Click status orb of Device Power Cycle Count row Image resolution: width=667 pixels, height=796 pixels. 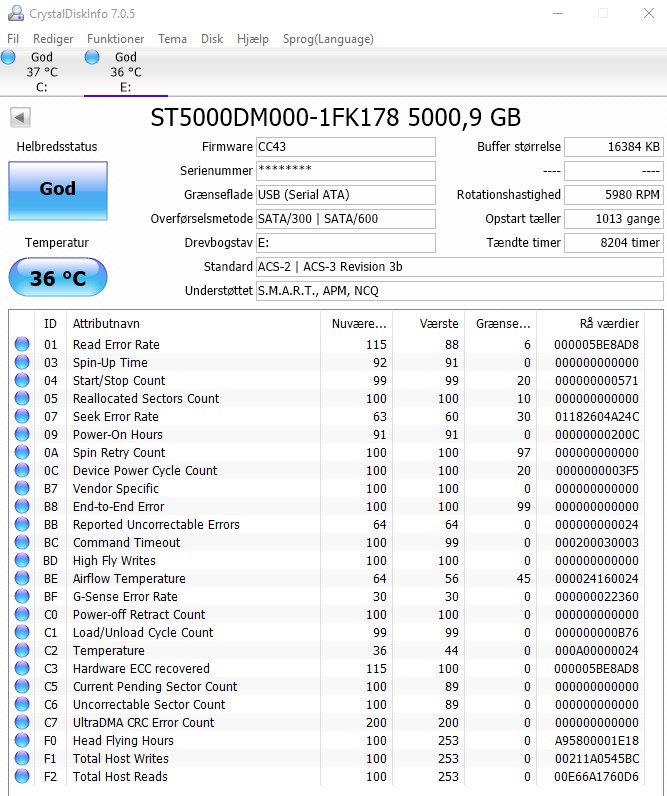click(22, 471)
